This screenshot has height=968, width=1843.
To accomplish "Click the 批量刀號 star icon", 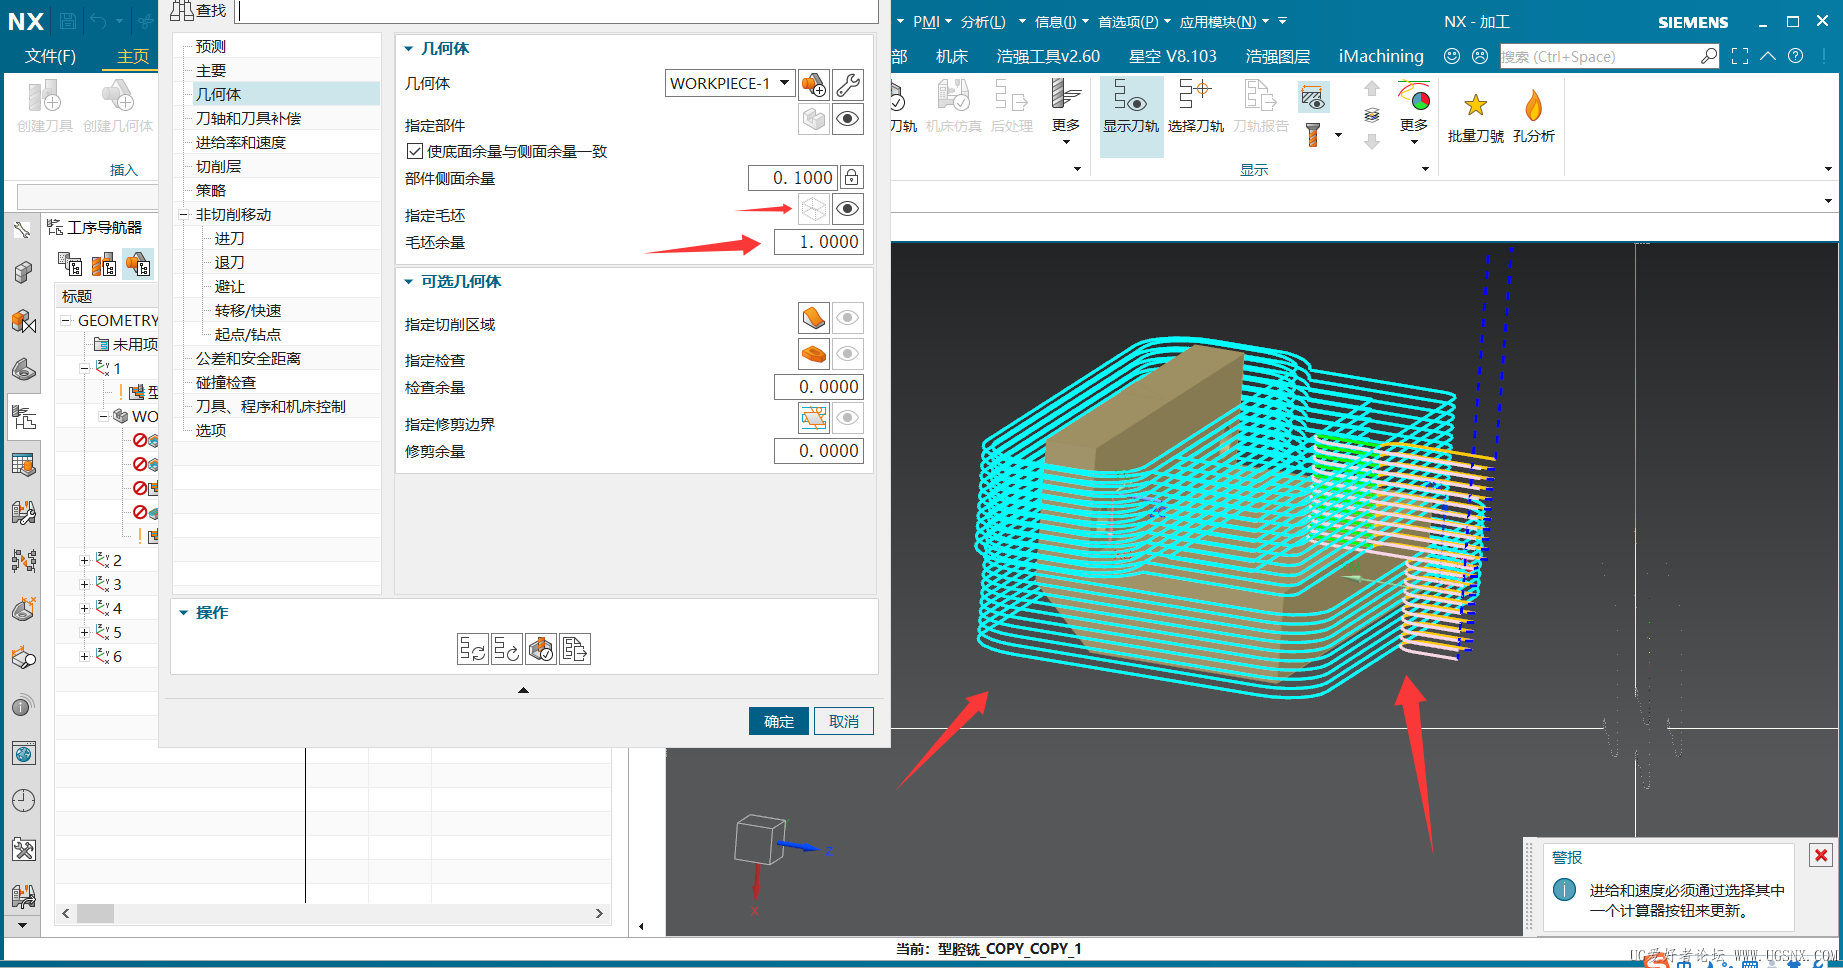I will [1475, 105].
